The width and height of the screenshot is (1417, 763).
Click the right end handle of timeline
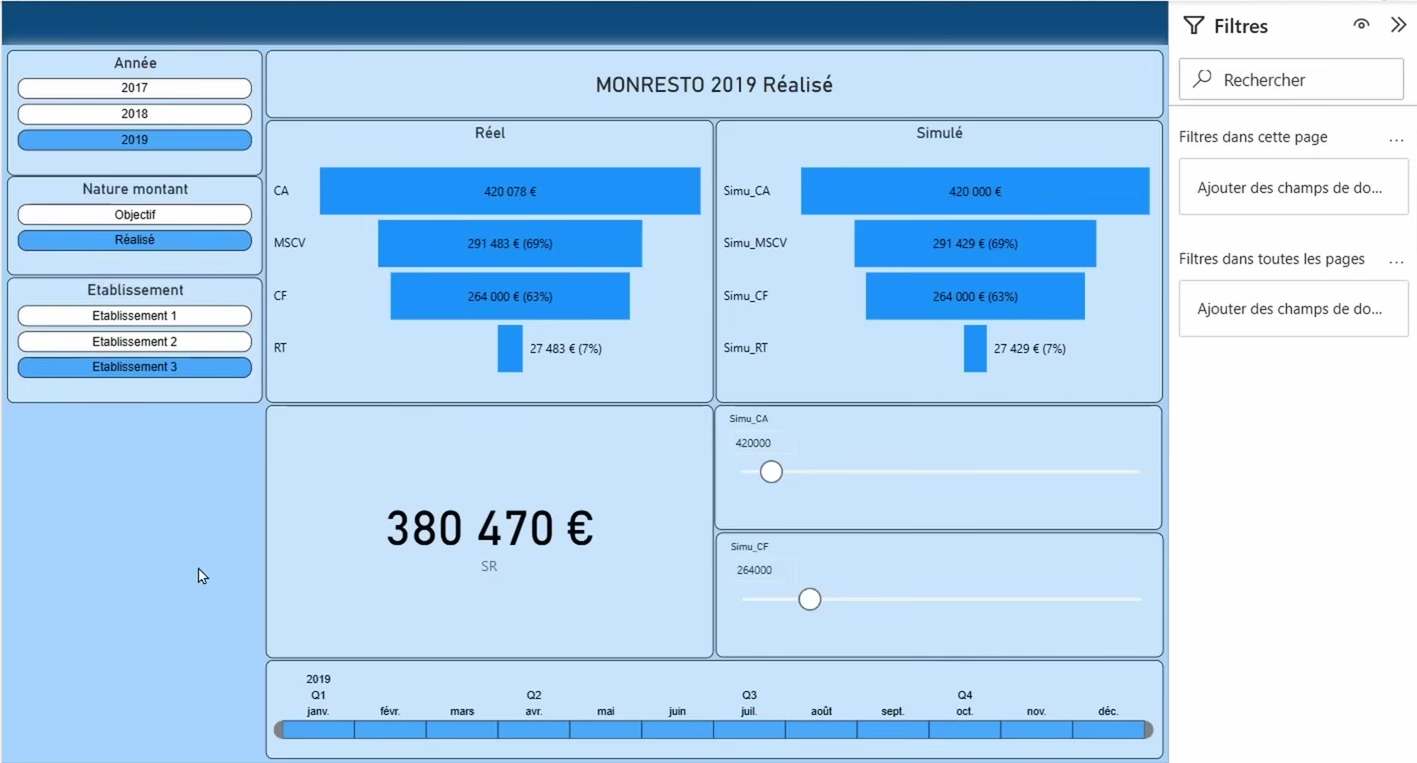(x=1148, y=730)
